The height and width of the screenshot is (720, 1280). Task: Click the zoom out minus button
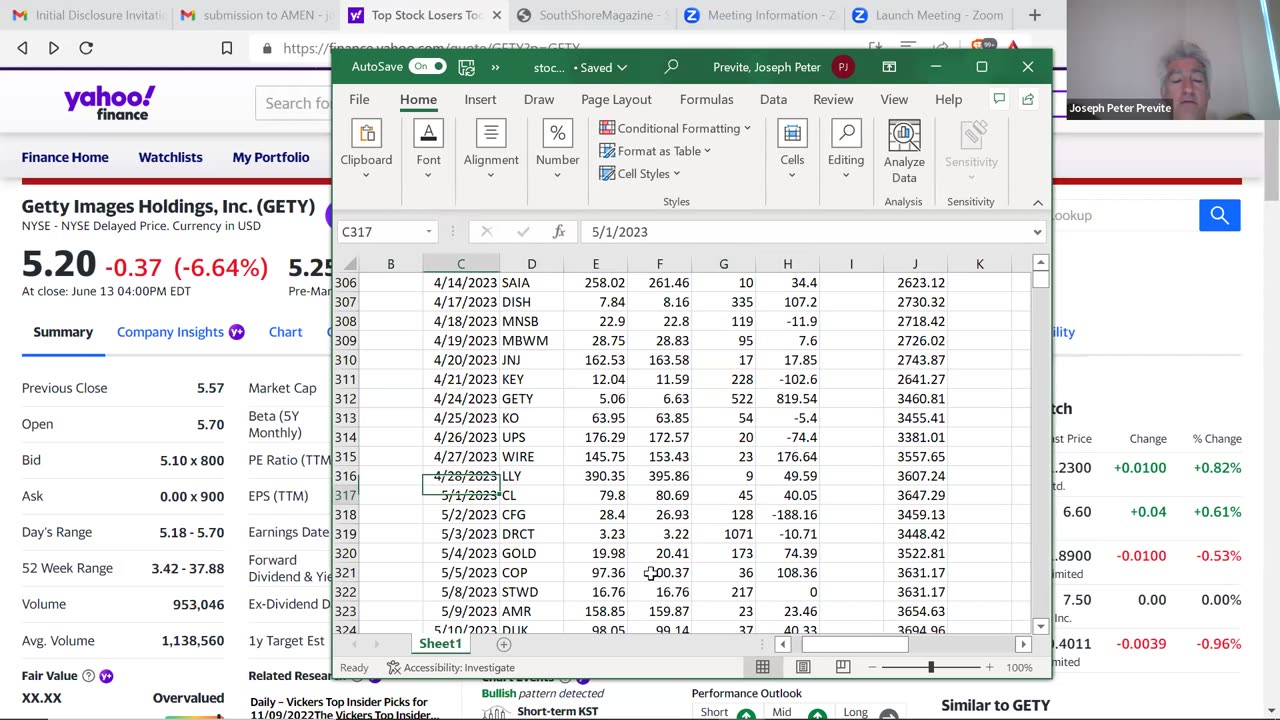point(872,667)
